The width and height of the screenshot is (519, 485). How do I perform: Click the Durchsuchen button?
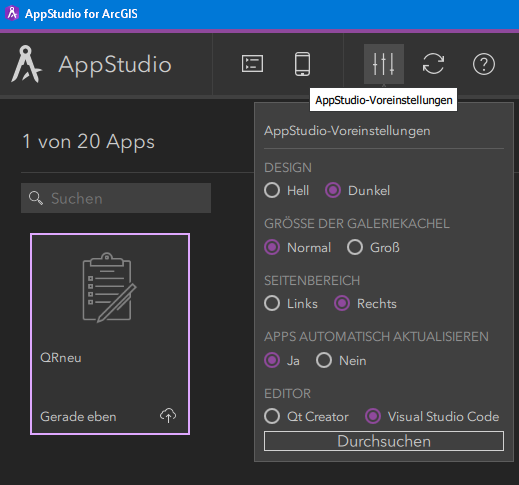(x=384, y=441)
